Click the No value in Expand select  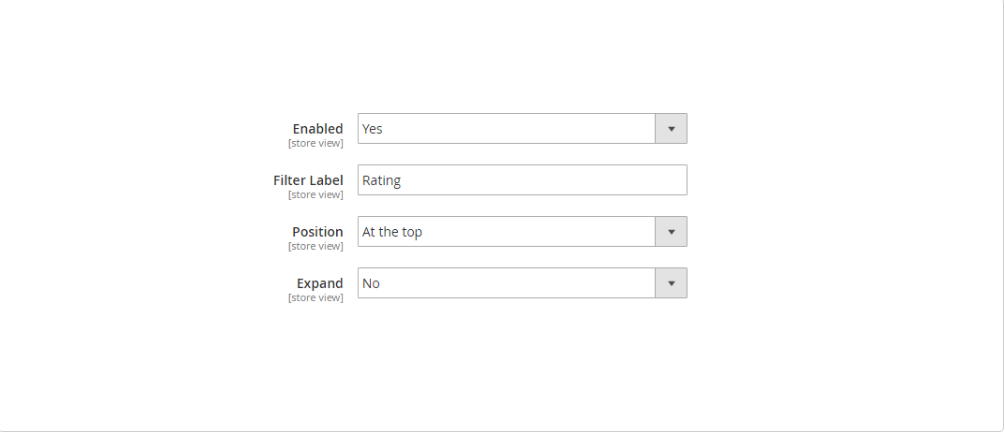click(x=371, y=283)
